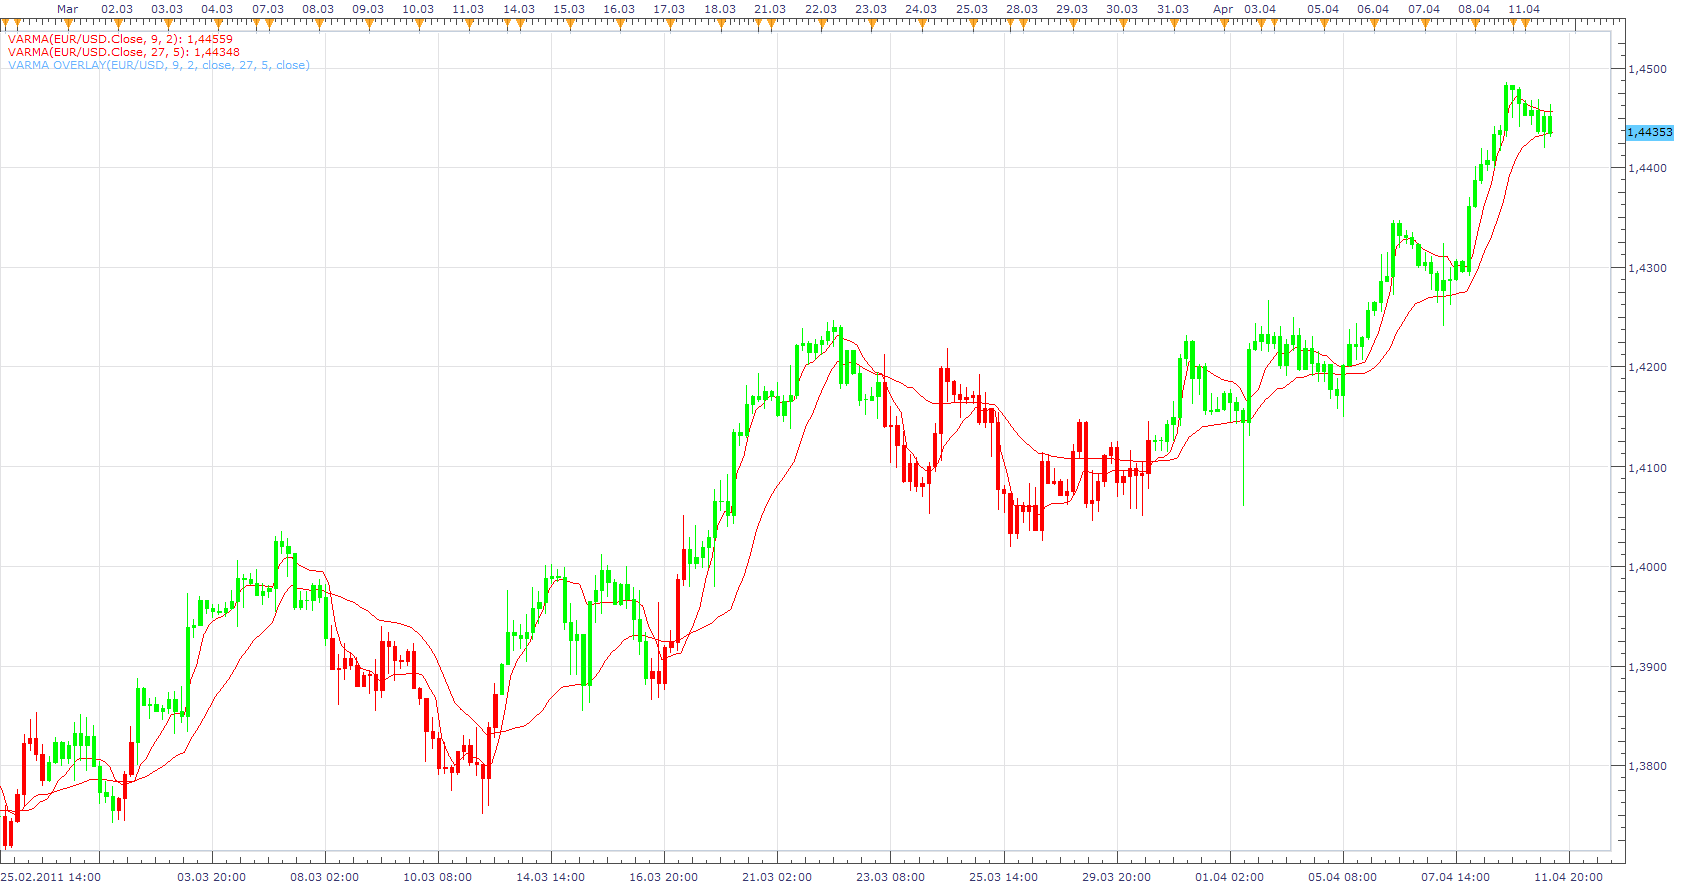The width and height of the screenshot is (1682, 888).
Task: Select the 02.03 date on top axis
Action: [117, 9]
